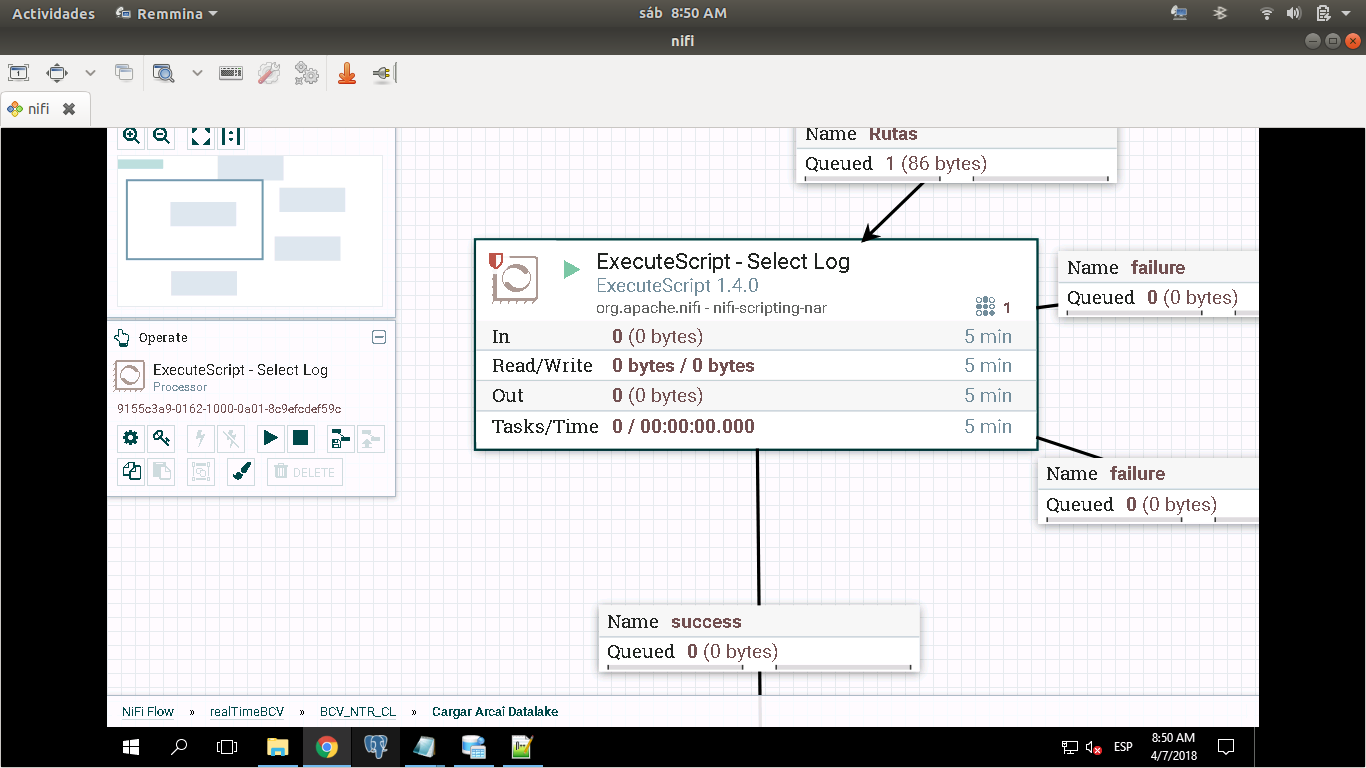Open the Remmina app menu in top bar
The image size is (1366, 768).
pyautogui.click(x=166, y=14)
